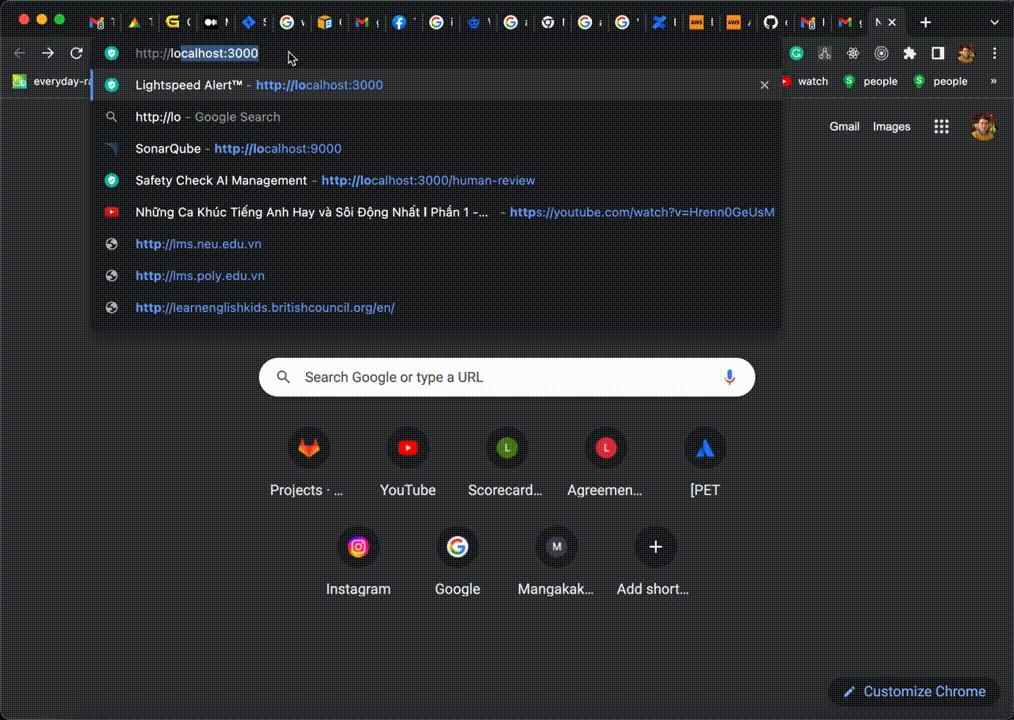Choose the 'http://lo - Google Search' suggestion

click(x=435, y=117)
